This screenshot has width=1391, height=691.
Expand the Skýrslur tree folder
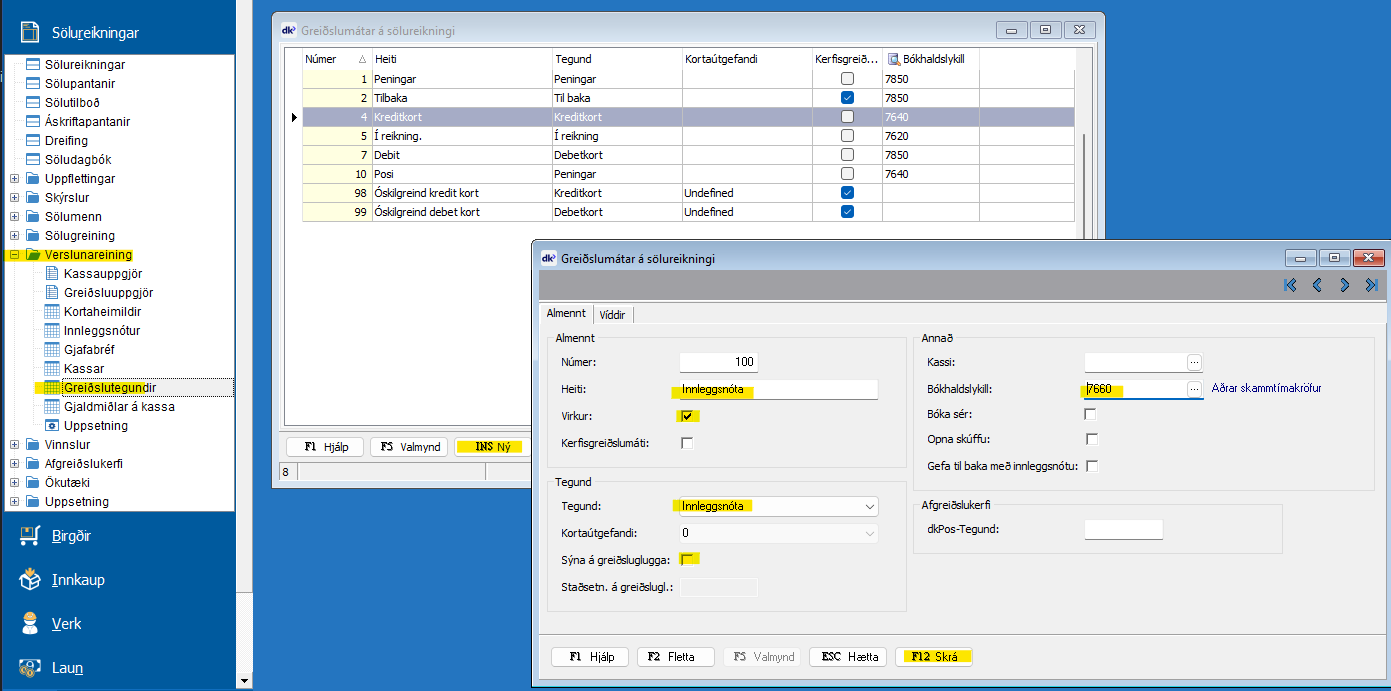(x=15, y=198)
